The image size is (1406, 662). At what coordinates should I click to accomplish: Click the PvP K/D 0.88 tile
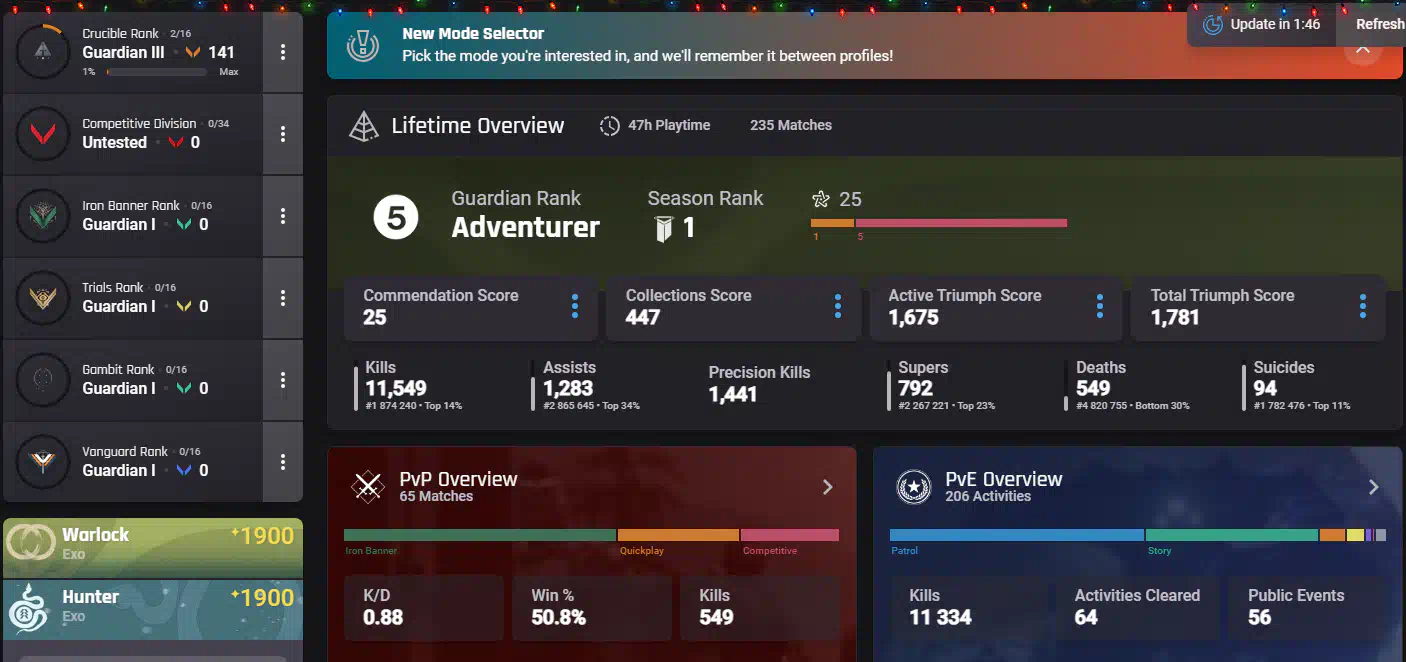pos(423,607)
